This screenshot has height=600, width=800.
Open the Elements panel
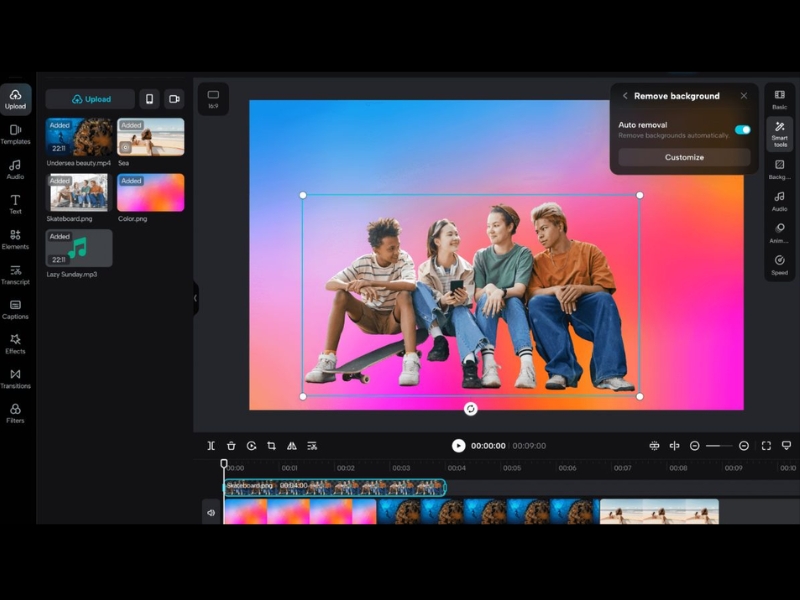tap(15, 239)
